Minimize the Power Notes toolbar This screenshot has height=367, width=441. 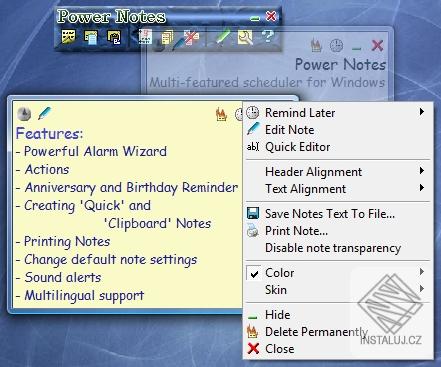[x=255, y=19]
